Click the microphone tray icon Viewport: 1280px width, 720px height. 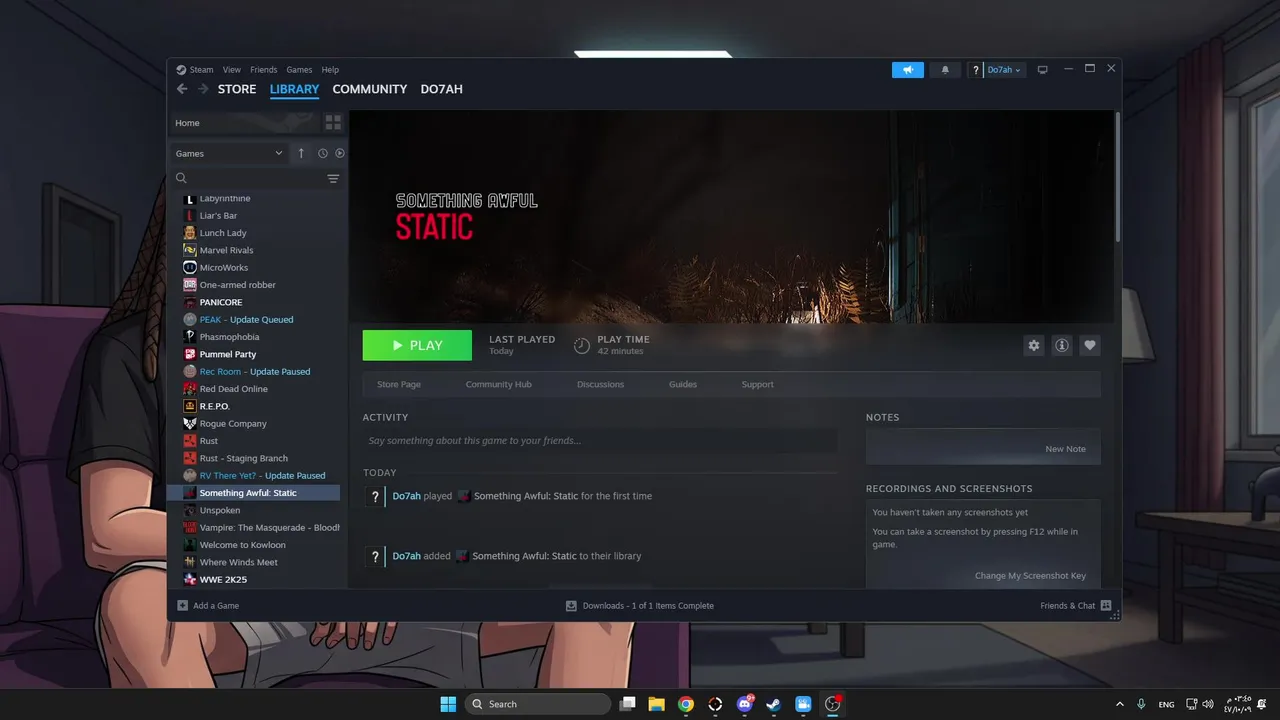pos(1141,704)
